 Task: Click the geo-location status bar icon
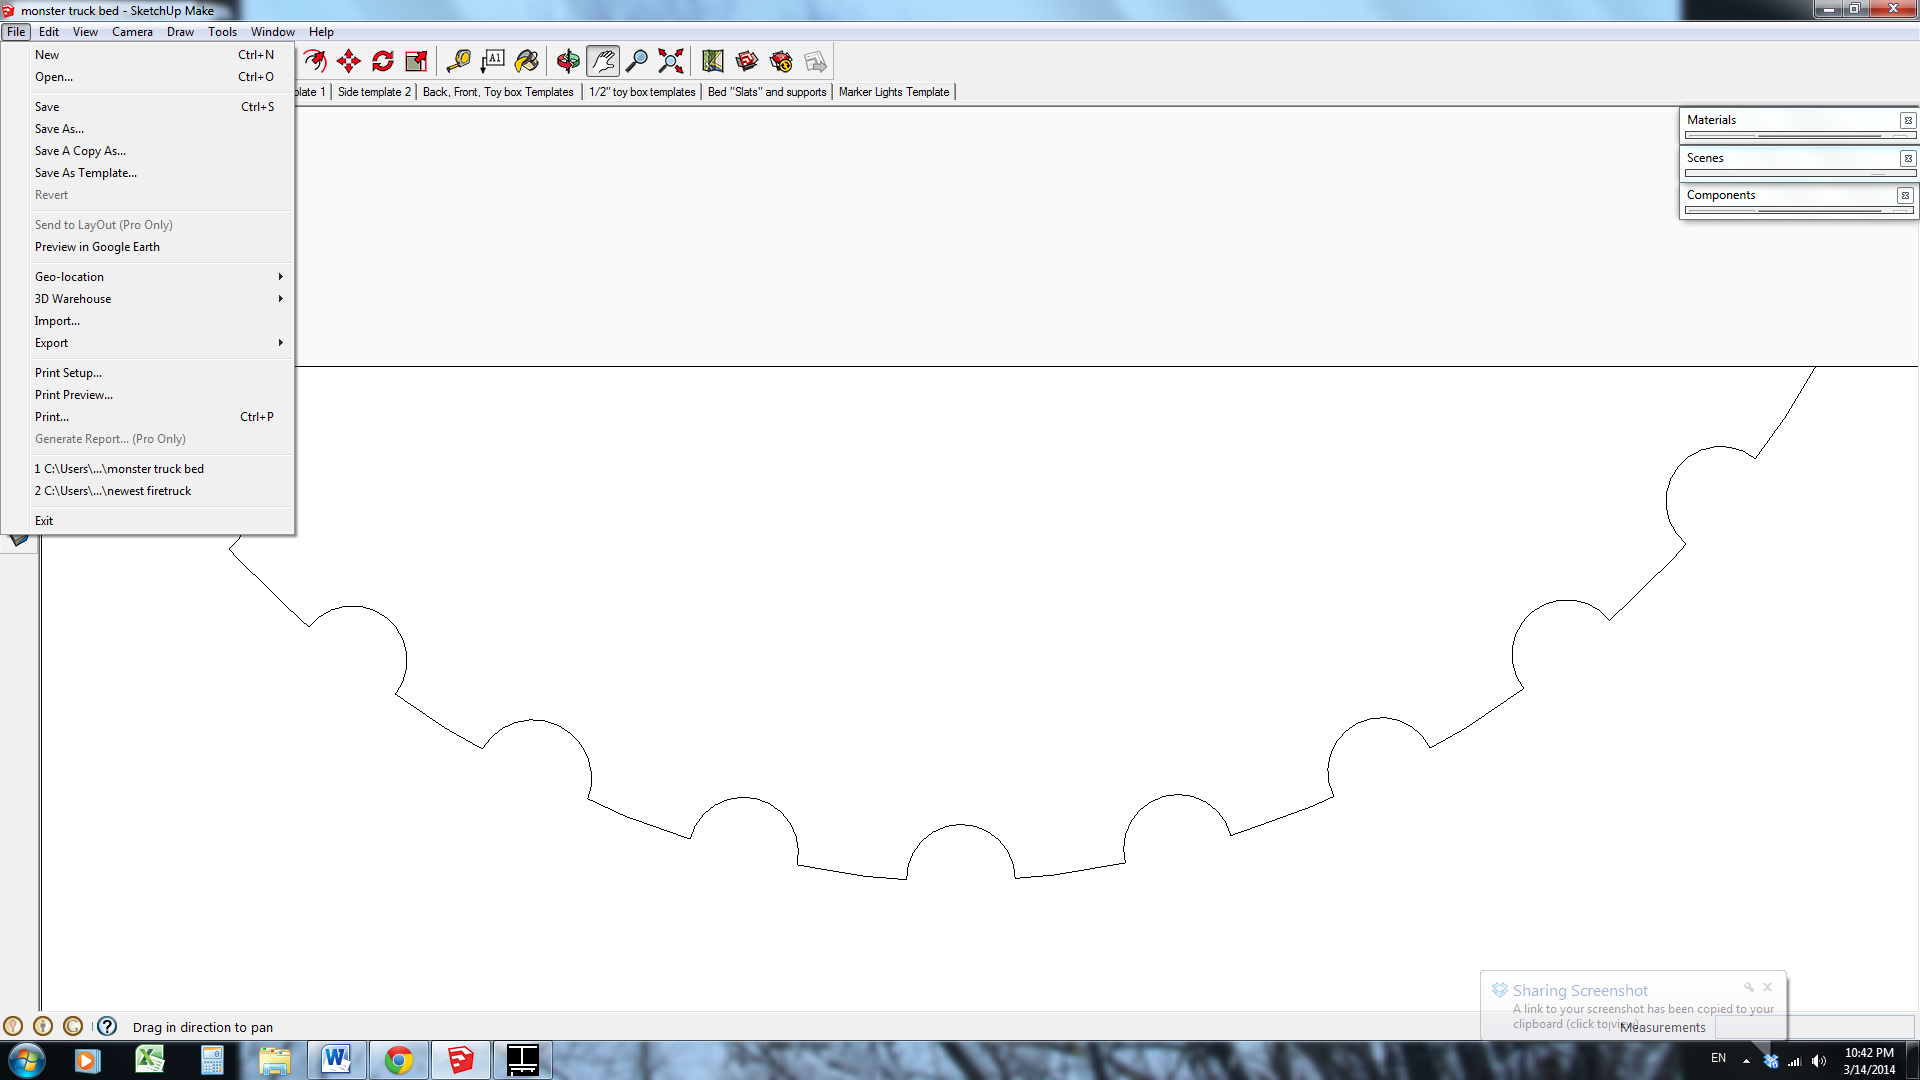(13, 1026)
